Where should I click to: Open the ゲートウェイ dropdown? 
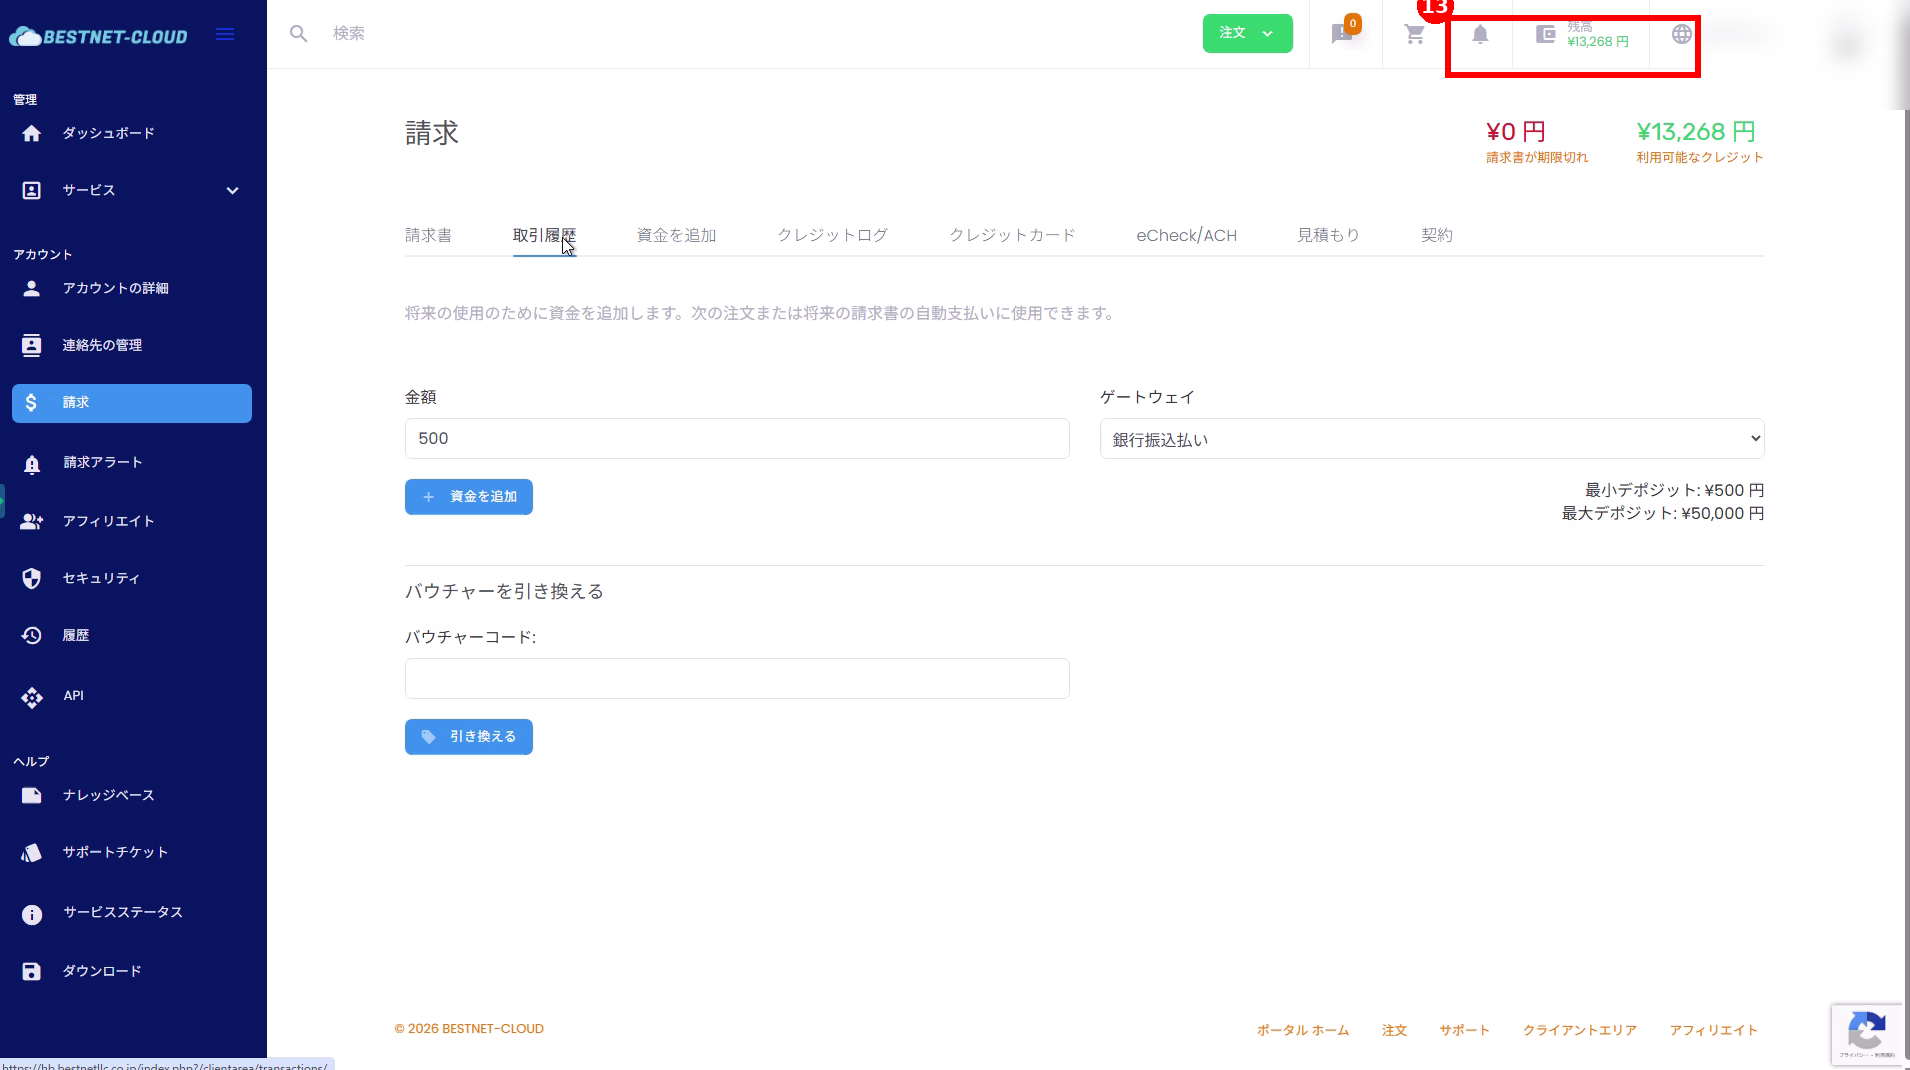click(1431, 439)
